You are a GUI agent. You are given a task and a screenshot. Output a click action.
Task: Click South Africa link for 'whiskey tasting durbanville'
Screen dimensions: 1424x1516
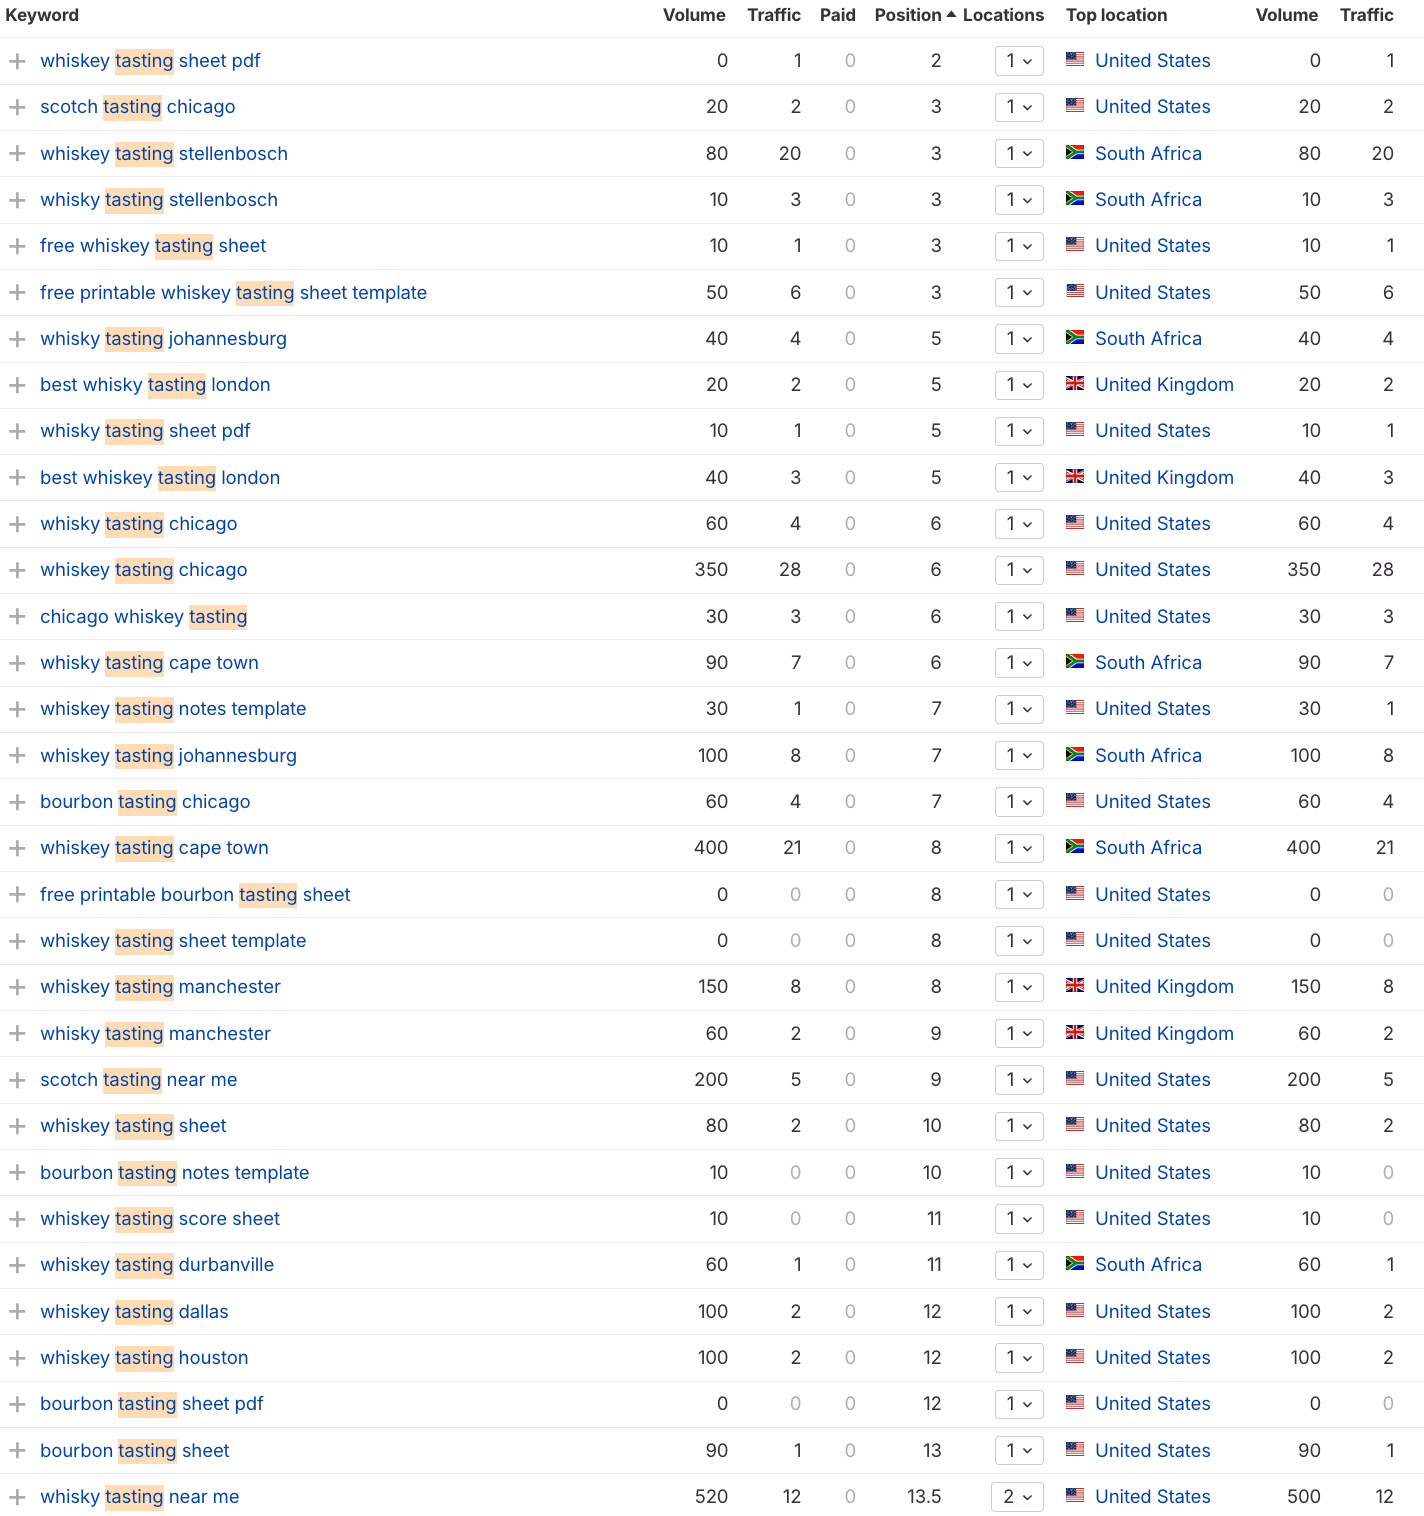pos(1148,1265)
